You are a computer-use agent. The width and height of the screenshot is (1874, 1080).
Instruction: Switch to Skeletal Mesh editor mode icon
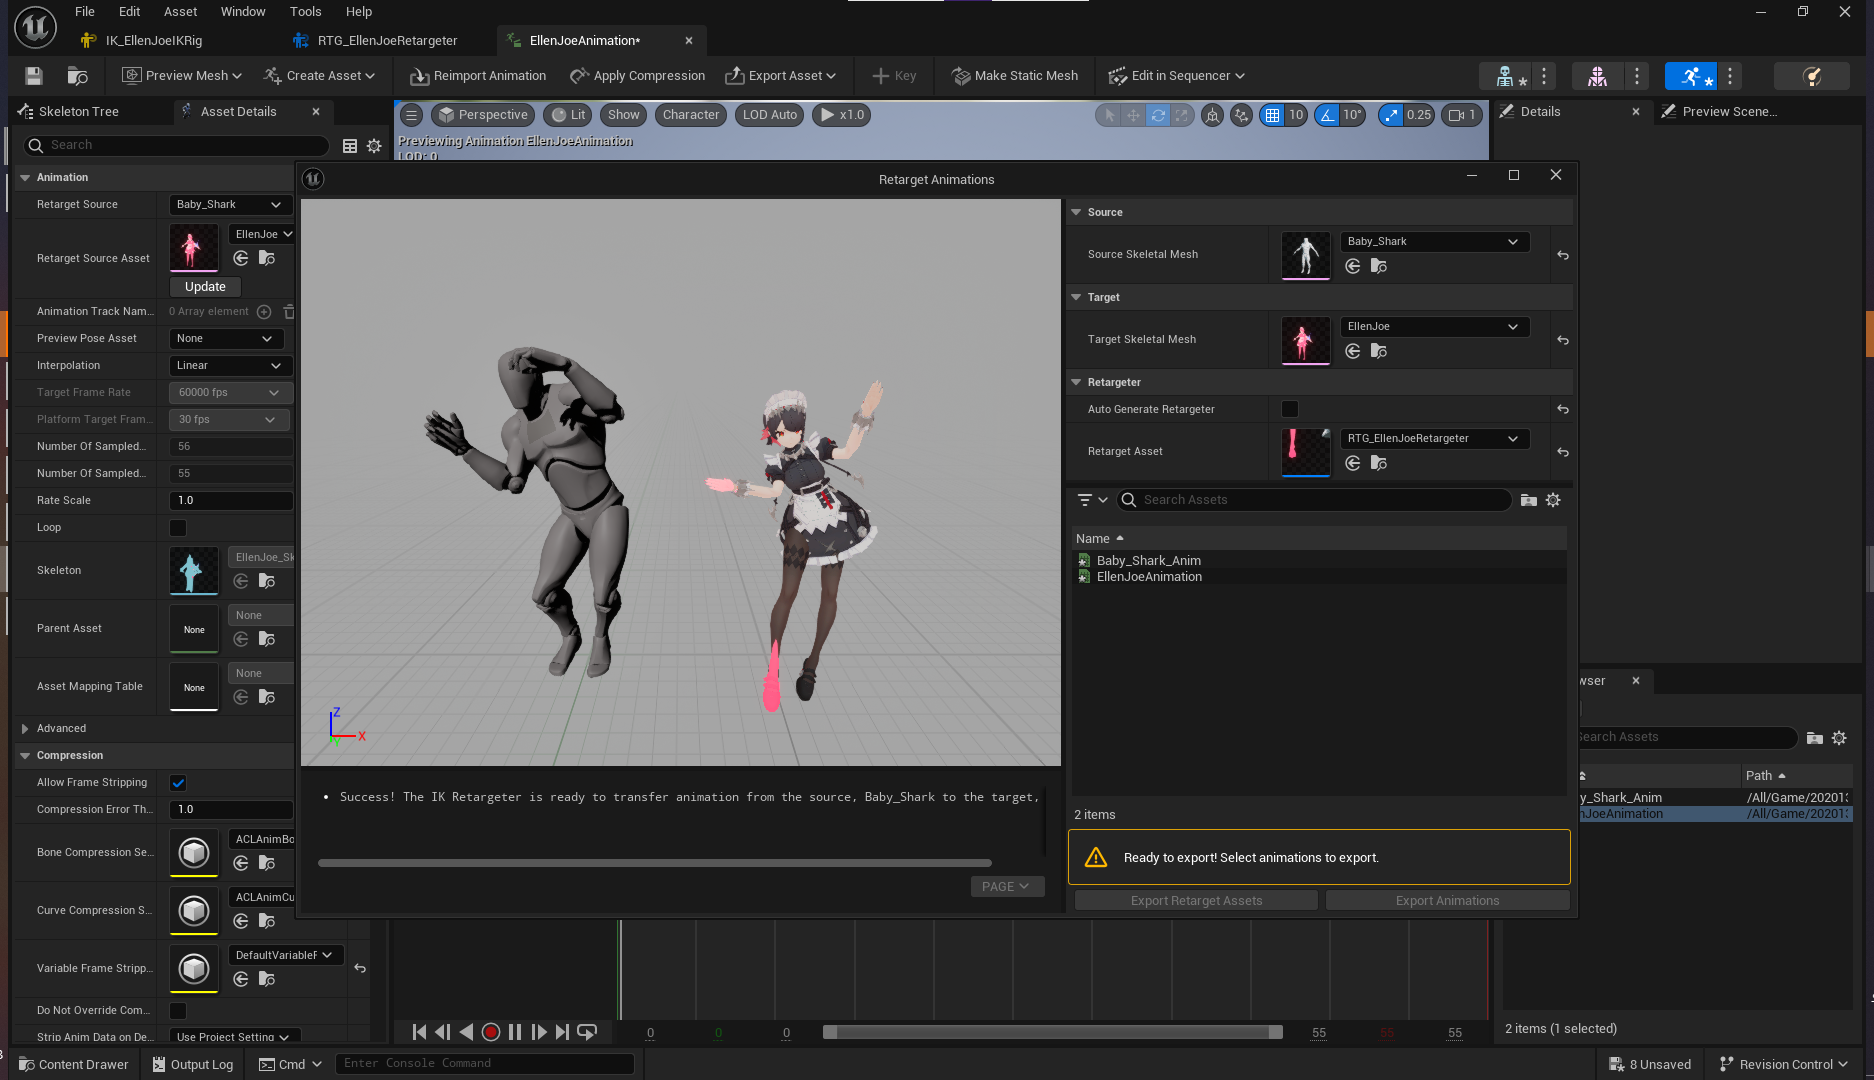coord(1597,76)
